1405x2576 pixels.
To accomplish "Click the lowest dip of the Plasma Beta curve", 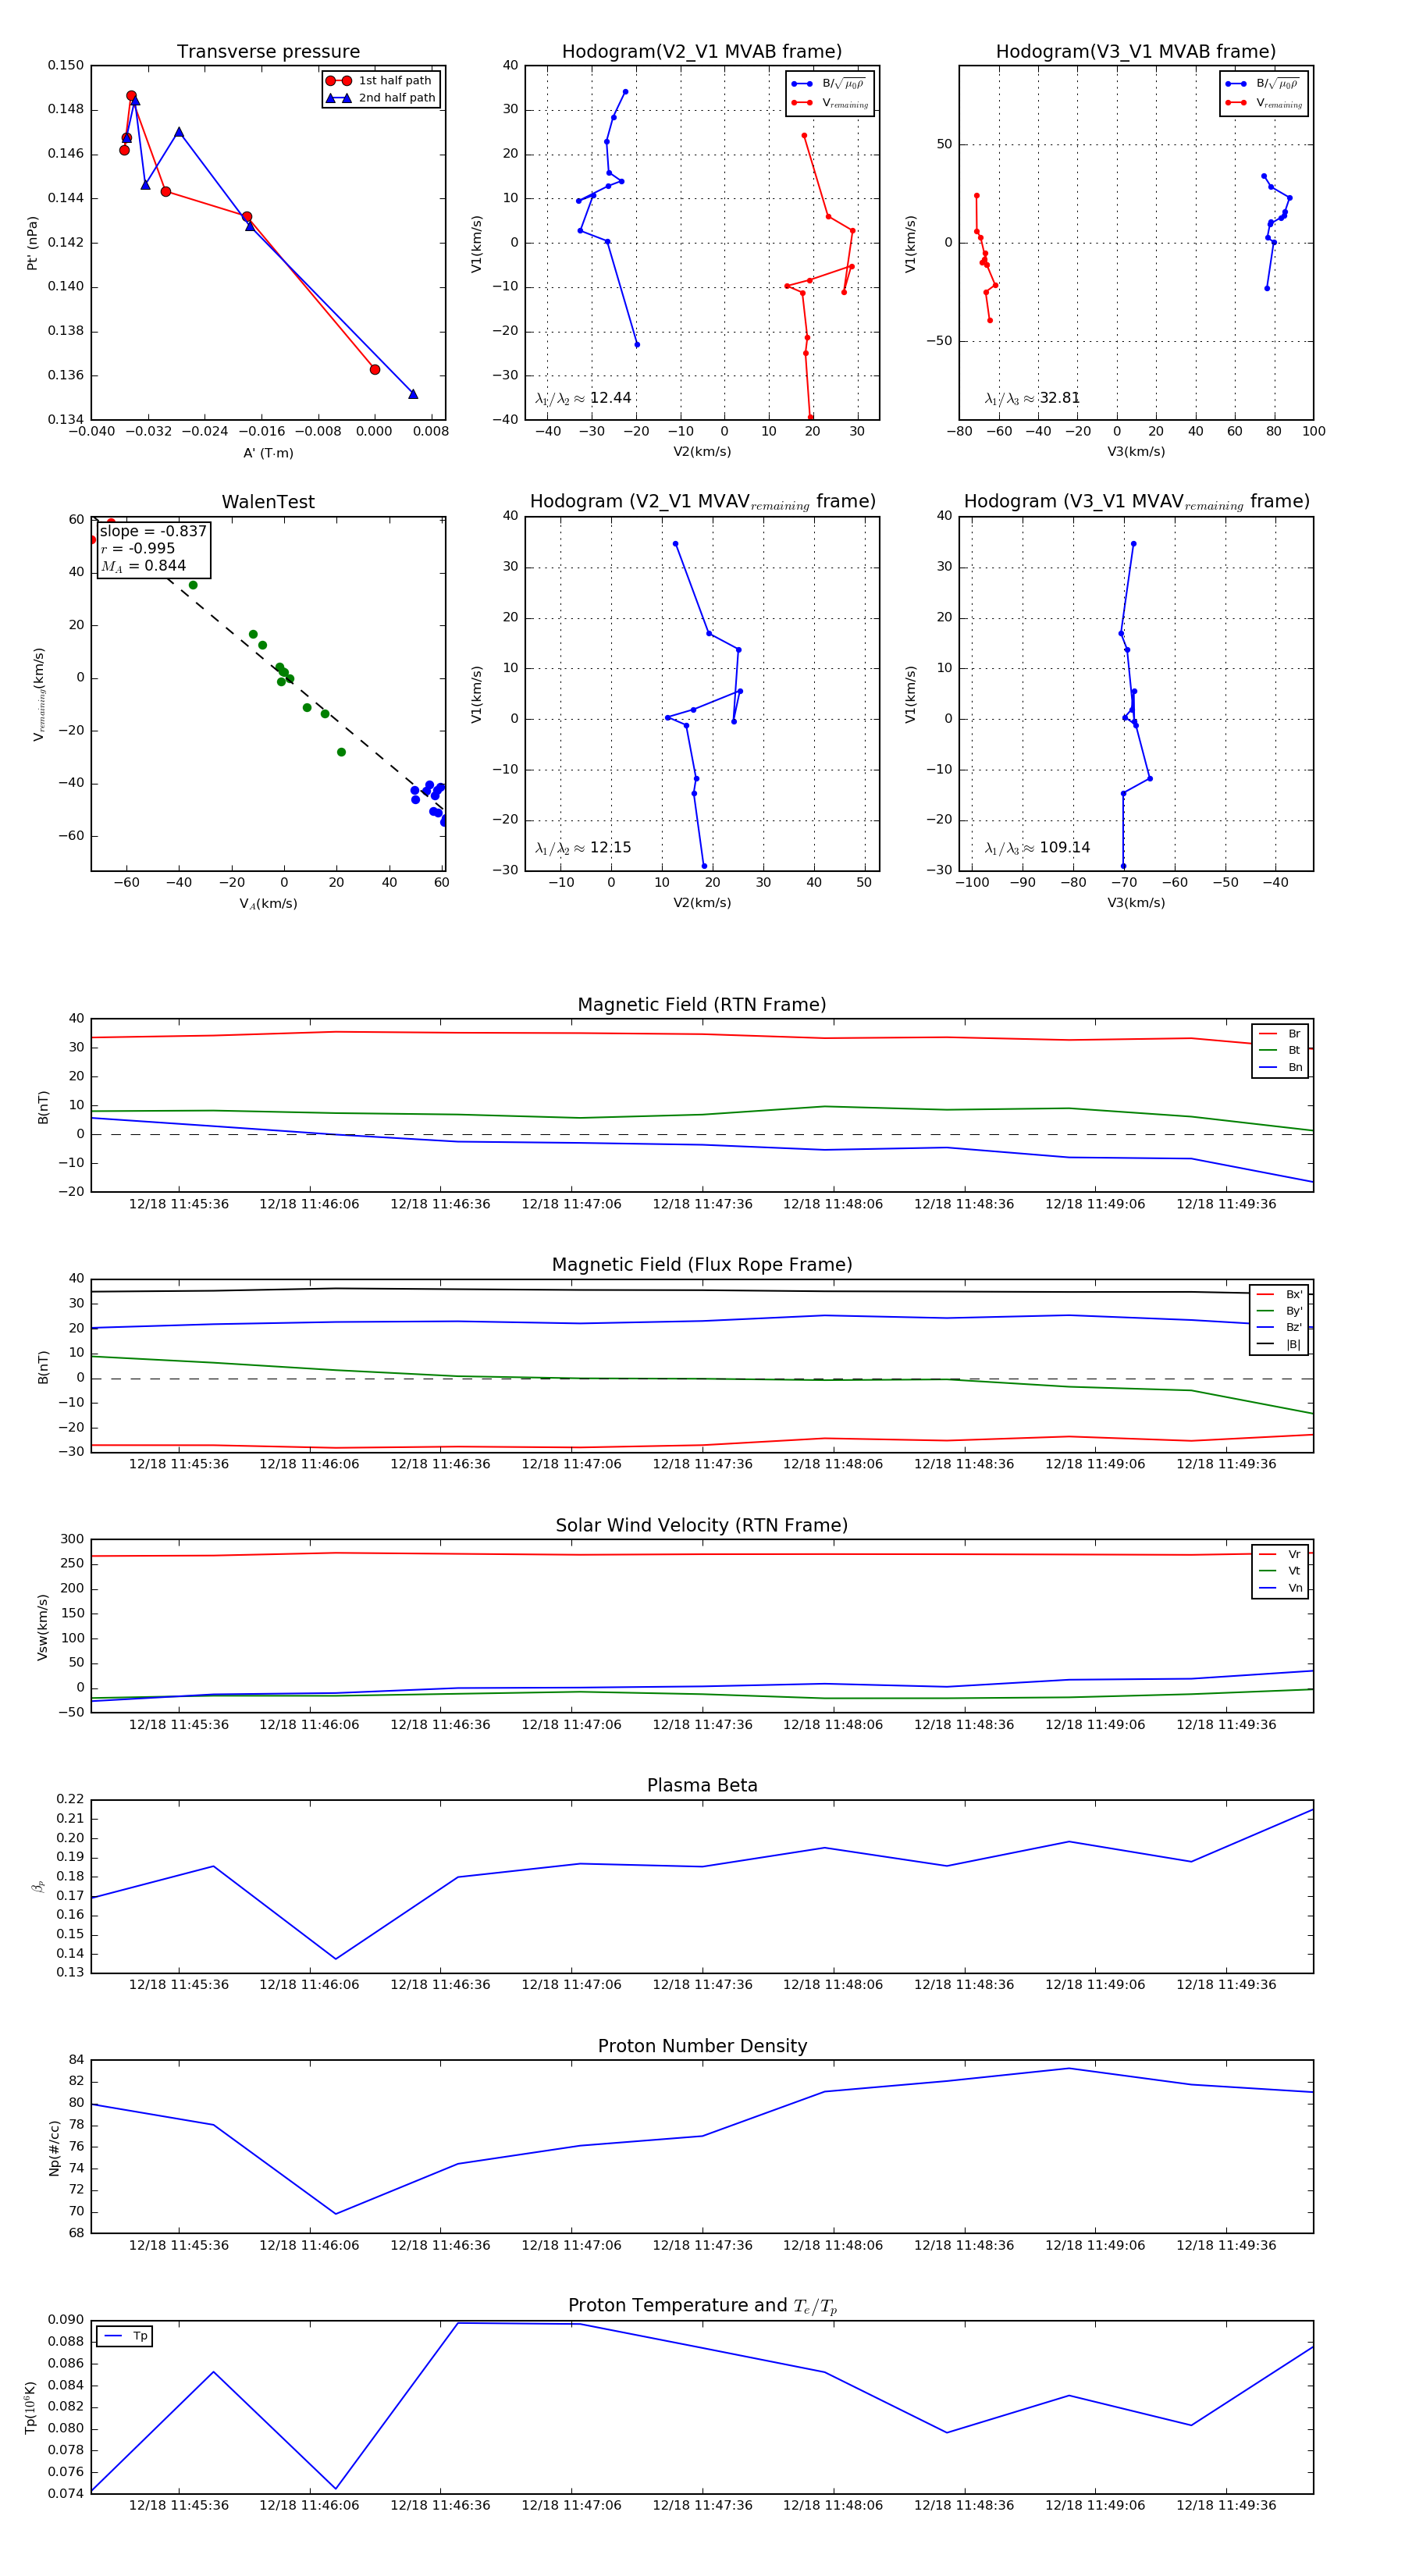I will (x=335, y=1959).
